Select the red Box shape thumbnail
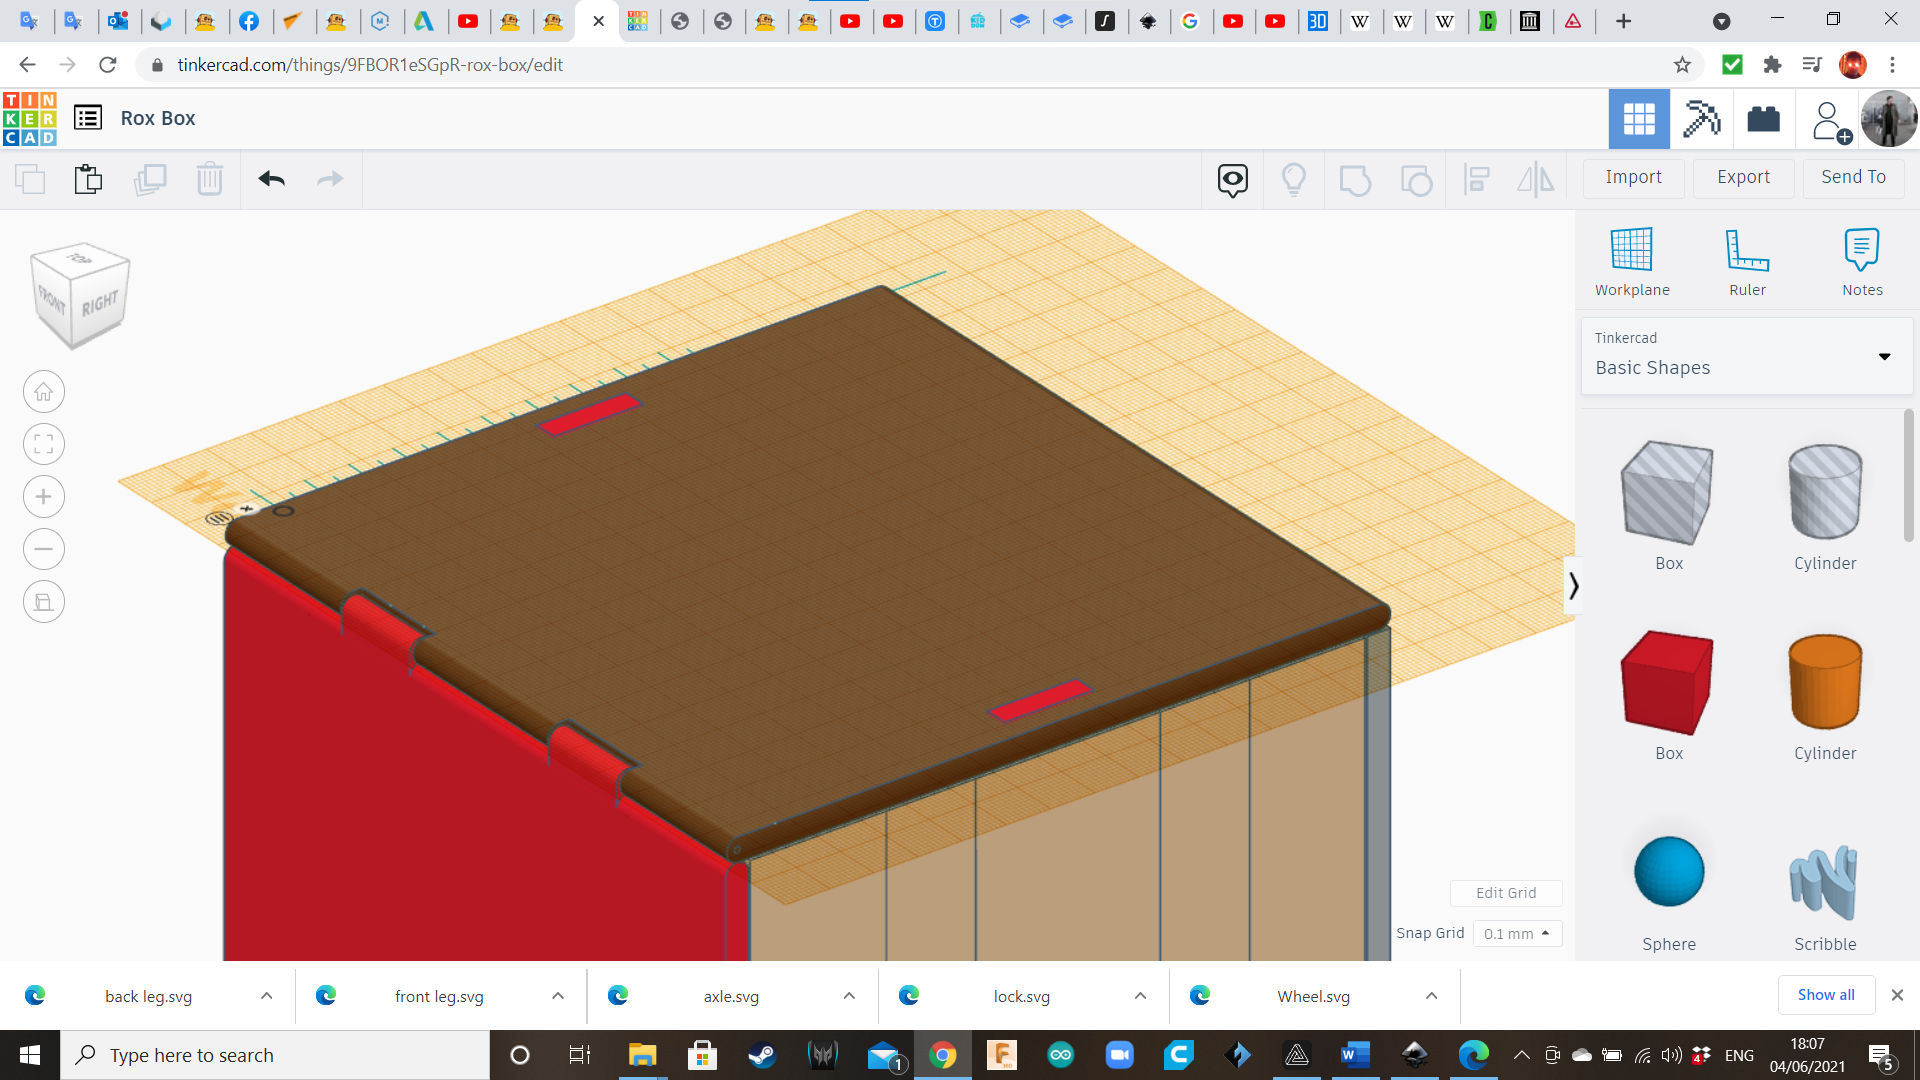The width and height of the screenshot is (1920, 1080). pyautogui.click(x=1668, y=683)
